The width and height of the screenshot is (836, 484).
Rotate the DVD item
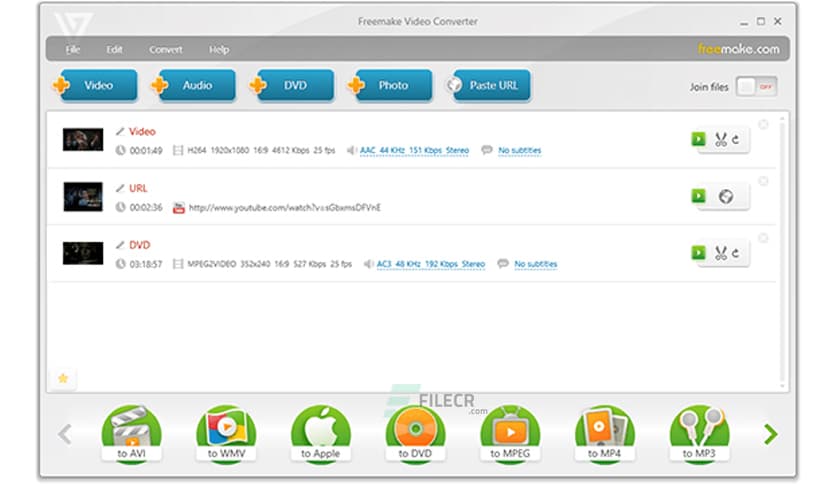coord(736,253)
